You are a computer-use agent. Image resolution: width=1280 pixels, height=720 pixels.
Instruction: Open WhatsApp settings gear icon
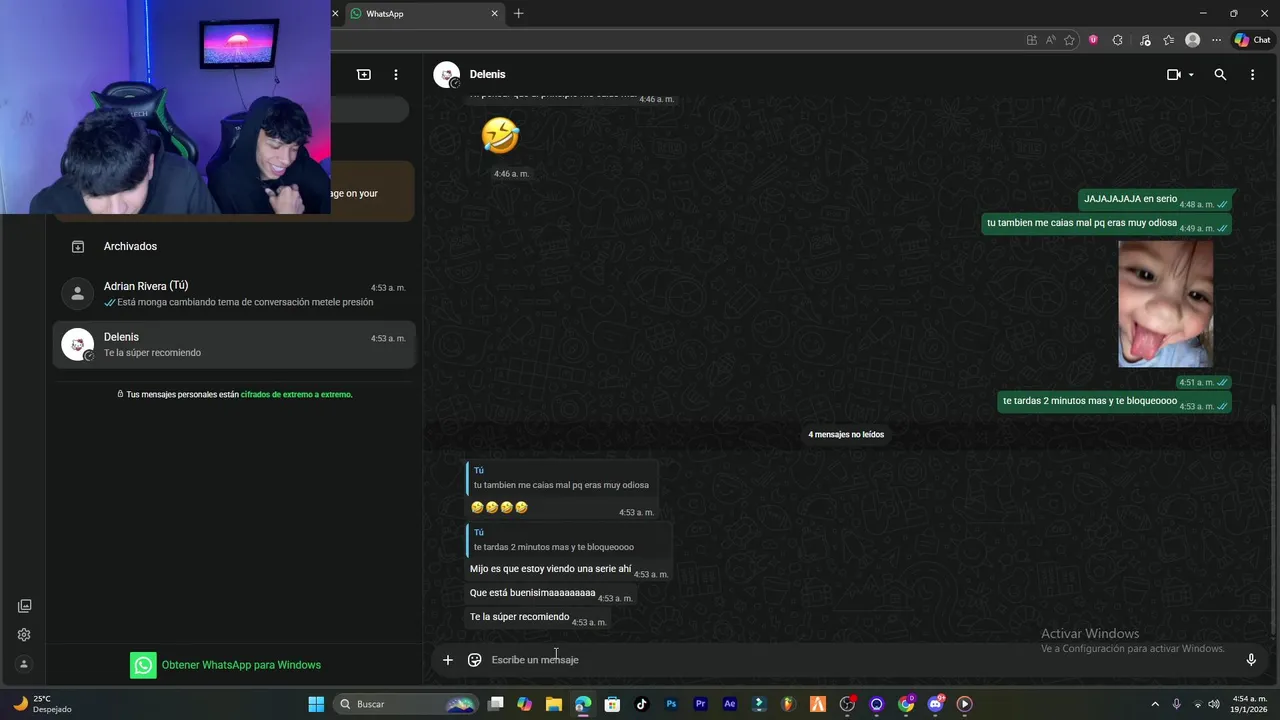[24, 635]
